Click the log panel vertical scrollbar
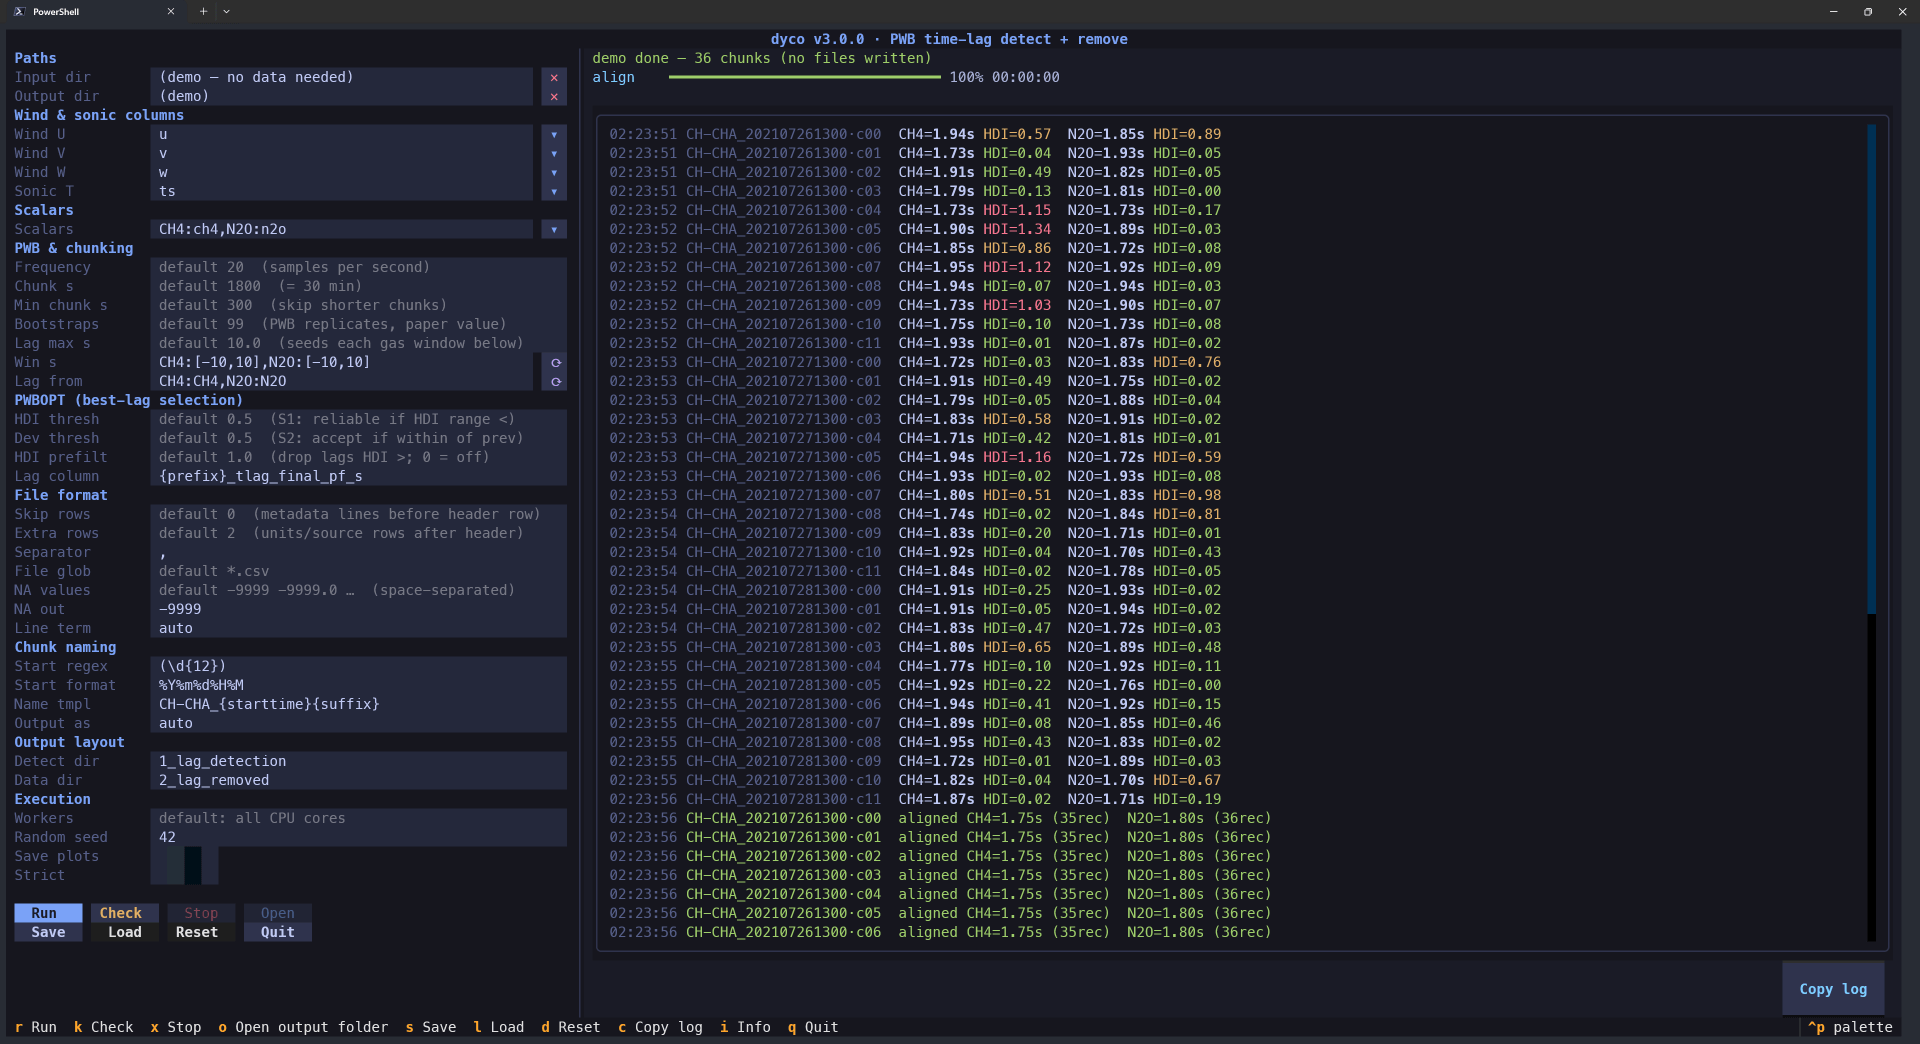Screen dimensions: 1920x1044 tap(1871, 532)
